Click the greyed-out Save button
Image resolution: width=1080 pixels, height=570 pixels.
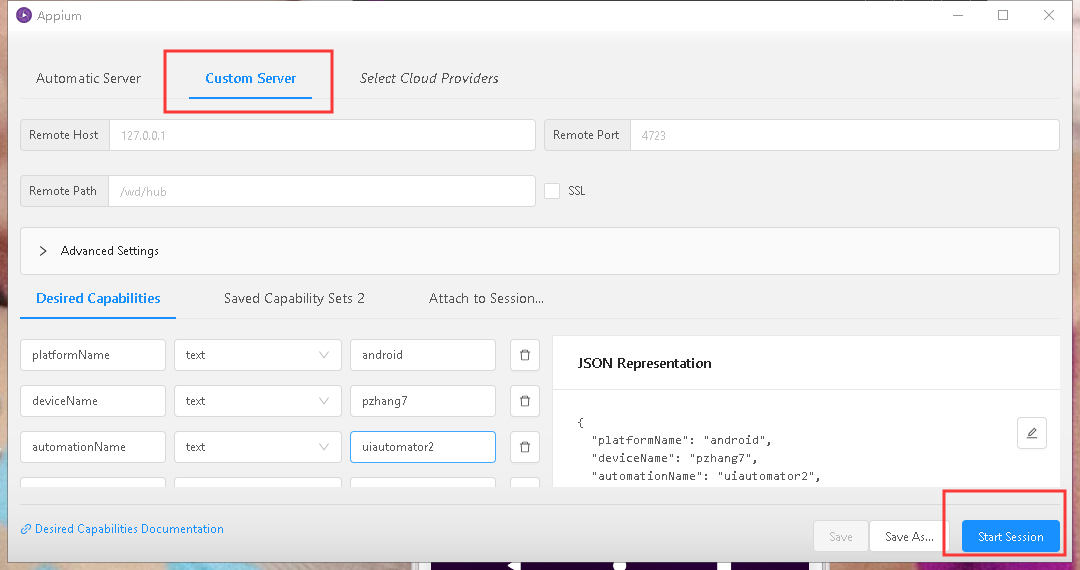pos(840,537)
